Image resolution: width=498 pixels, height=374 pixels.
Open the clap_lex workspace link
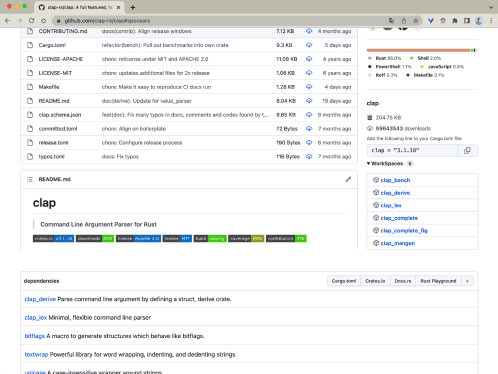pyautogui.click(x=391, y=205)
